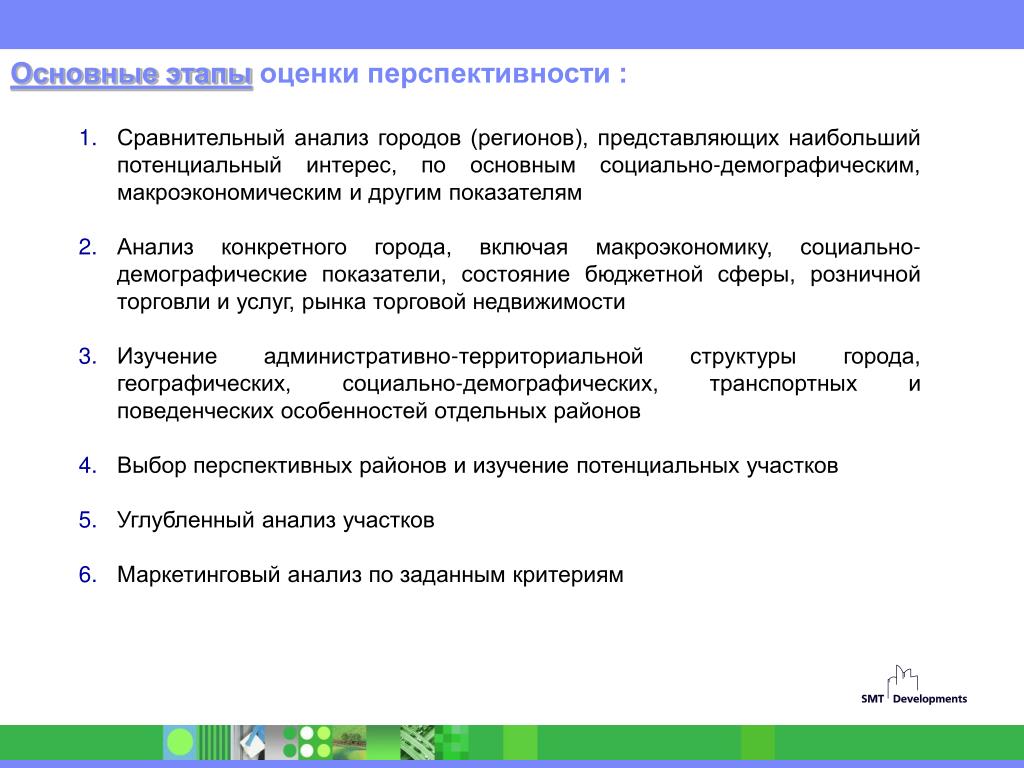Image resolution: width=1024 pixels, height=768 pixels.
Task: Select item 4 "Выбор перспективных районов"
Action: 282,466
